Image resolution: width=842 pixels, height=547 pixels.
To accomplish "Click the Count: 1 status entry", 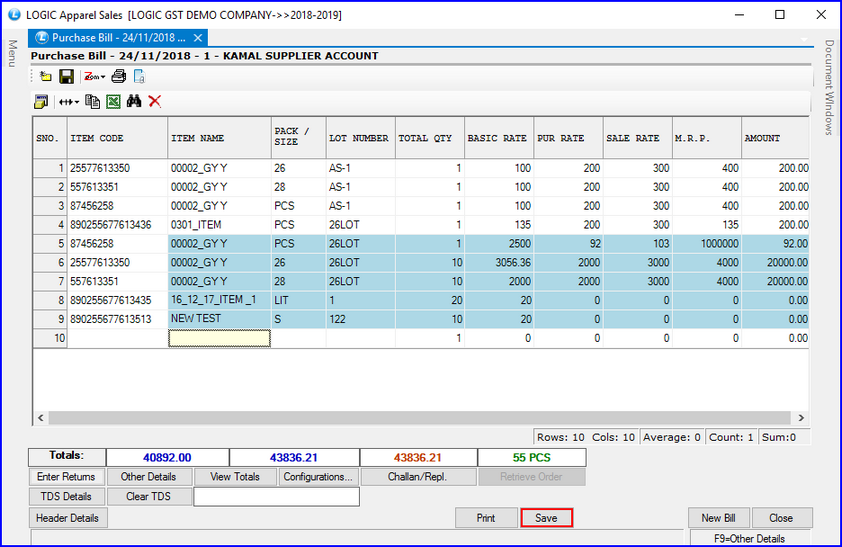I will (x=731, y=437).
